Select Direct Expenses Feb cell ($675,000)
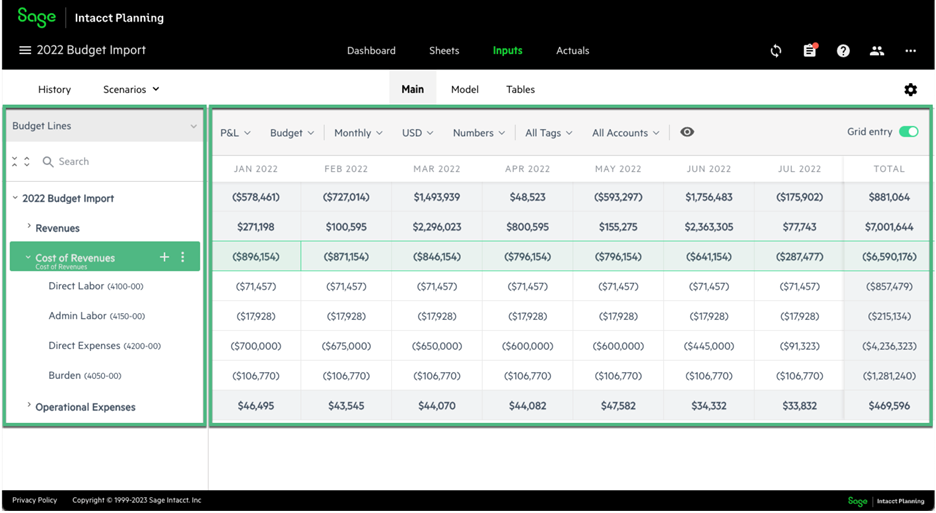Image resolution: width=936 pixels, height=513 pixels. pos(346,346)
